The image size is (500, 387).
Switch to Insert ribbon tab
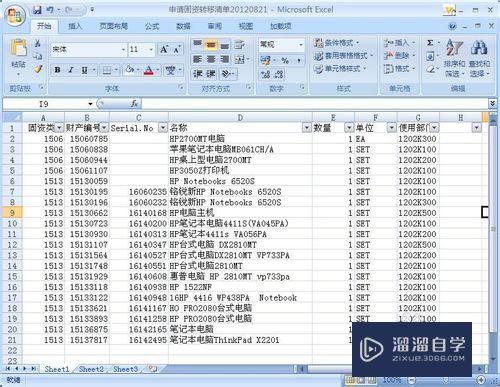coord(75,26)
